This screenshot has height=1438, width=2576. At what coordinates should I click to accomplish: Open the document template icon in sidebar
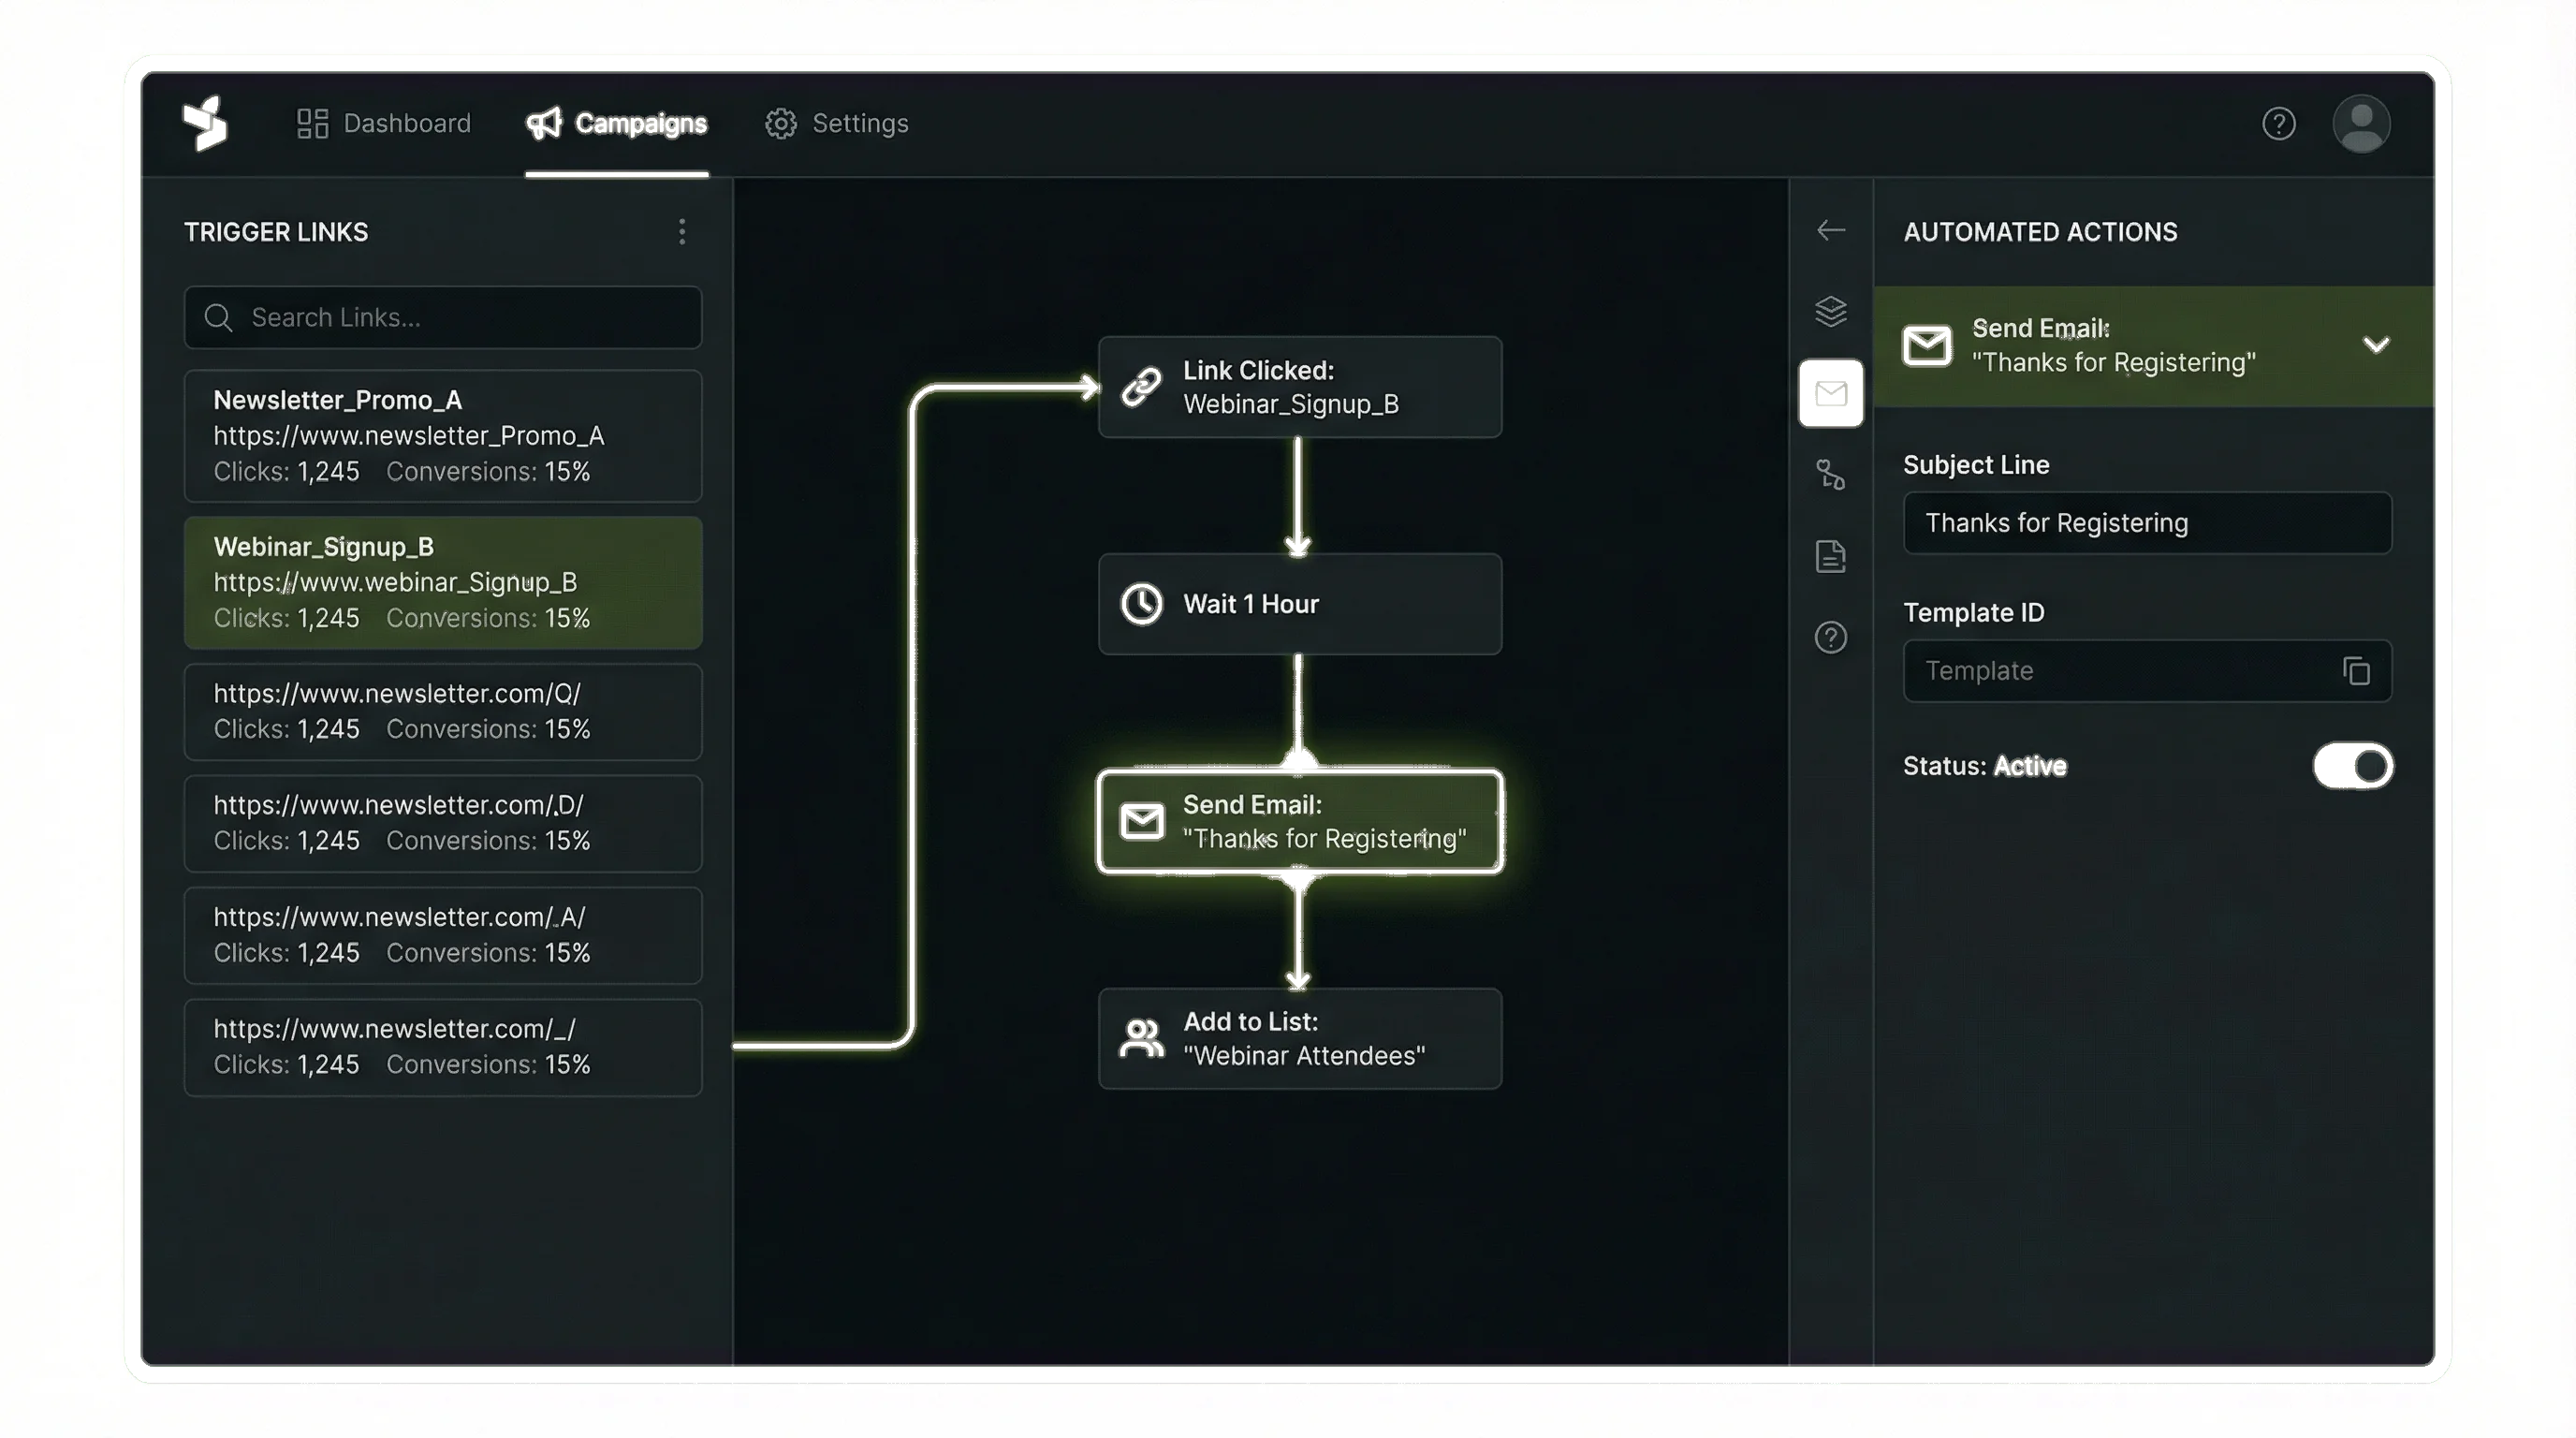1830,556
